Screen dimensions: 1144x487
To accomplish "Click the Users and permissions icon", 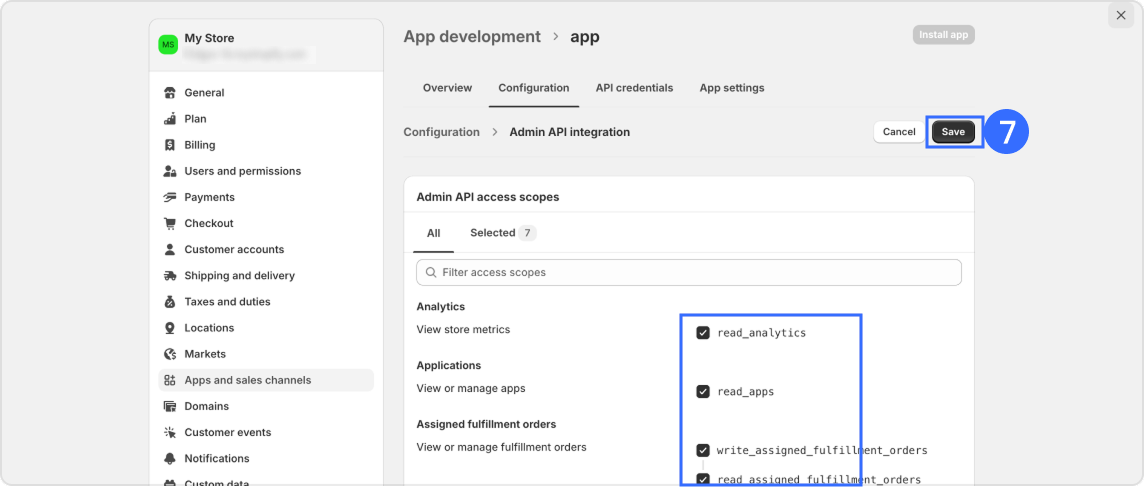I will 170,171.
